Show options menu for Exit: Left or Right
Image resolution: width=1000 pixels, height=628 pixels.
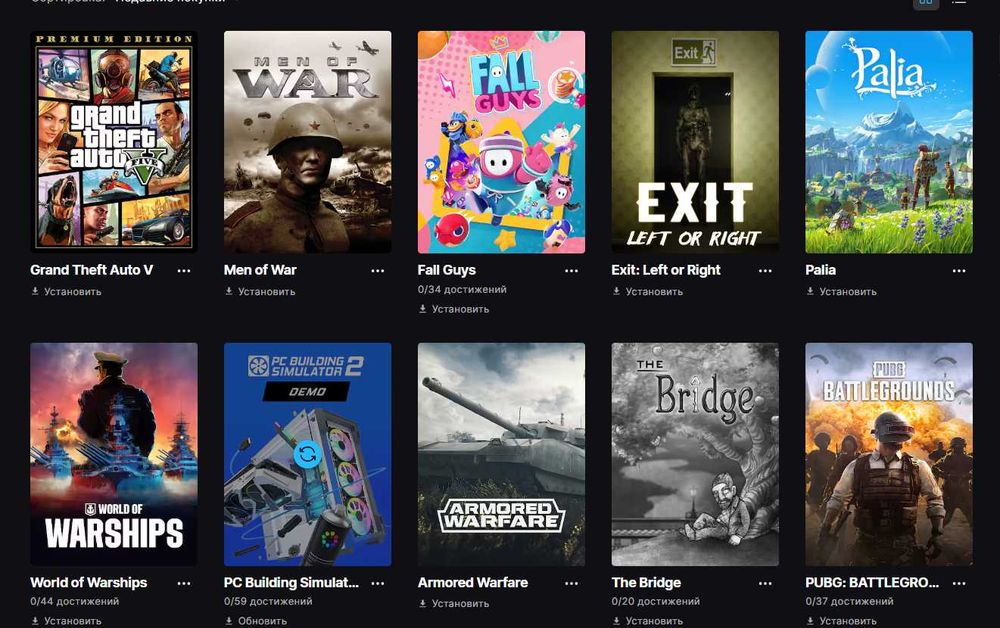click(x=765, y=270)
